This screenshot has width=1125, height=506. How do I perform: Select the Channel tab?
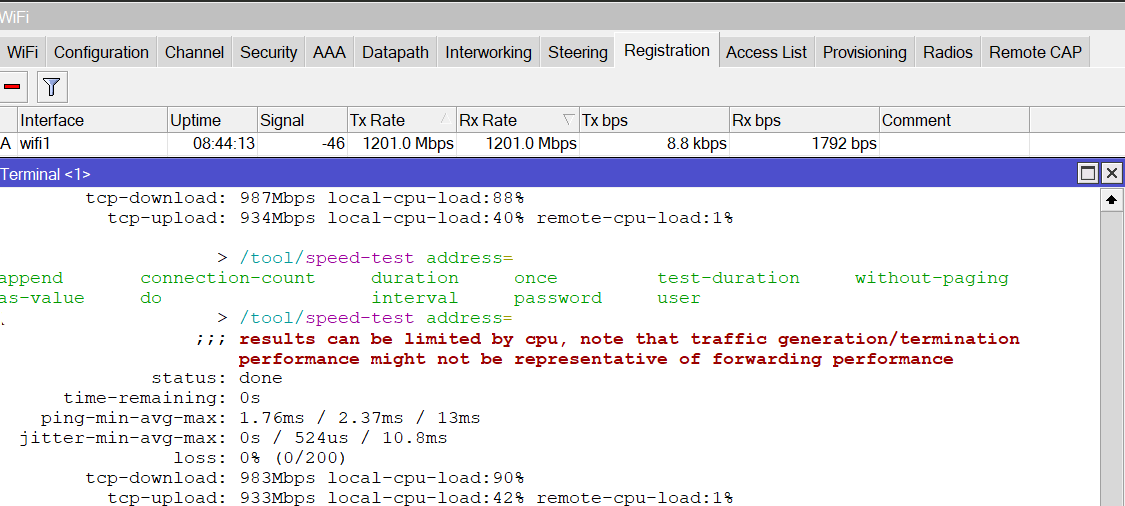[194, 52]
